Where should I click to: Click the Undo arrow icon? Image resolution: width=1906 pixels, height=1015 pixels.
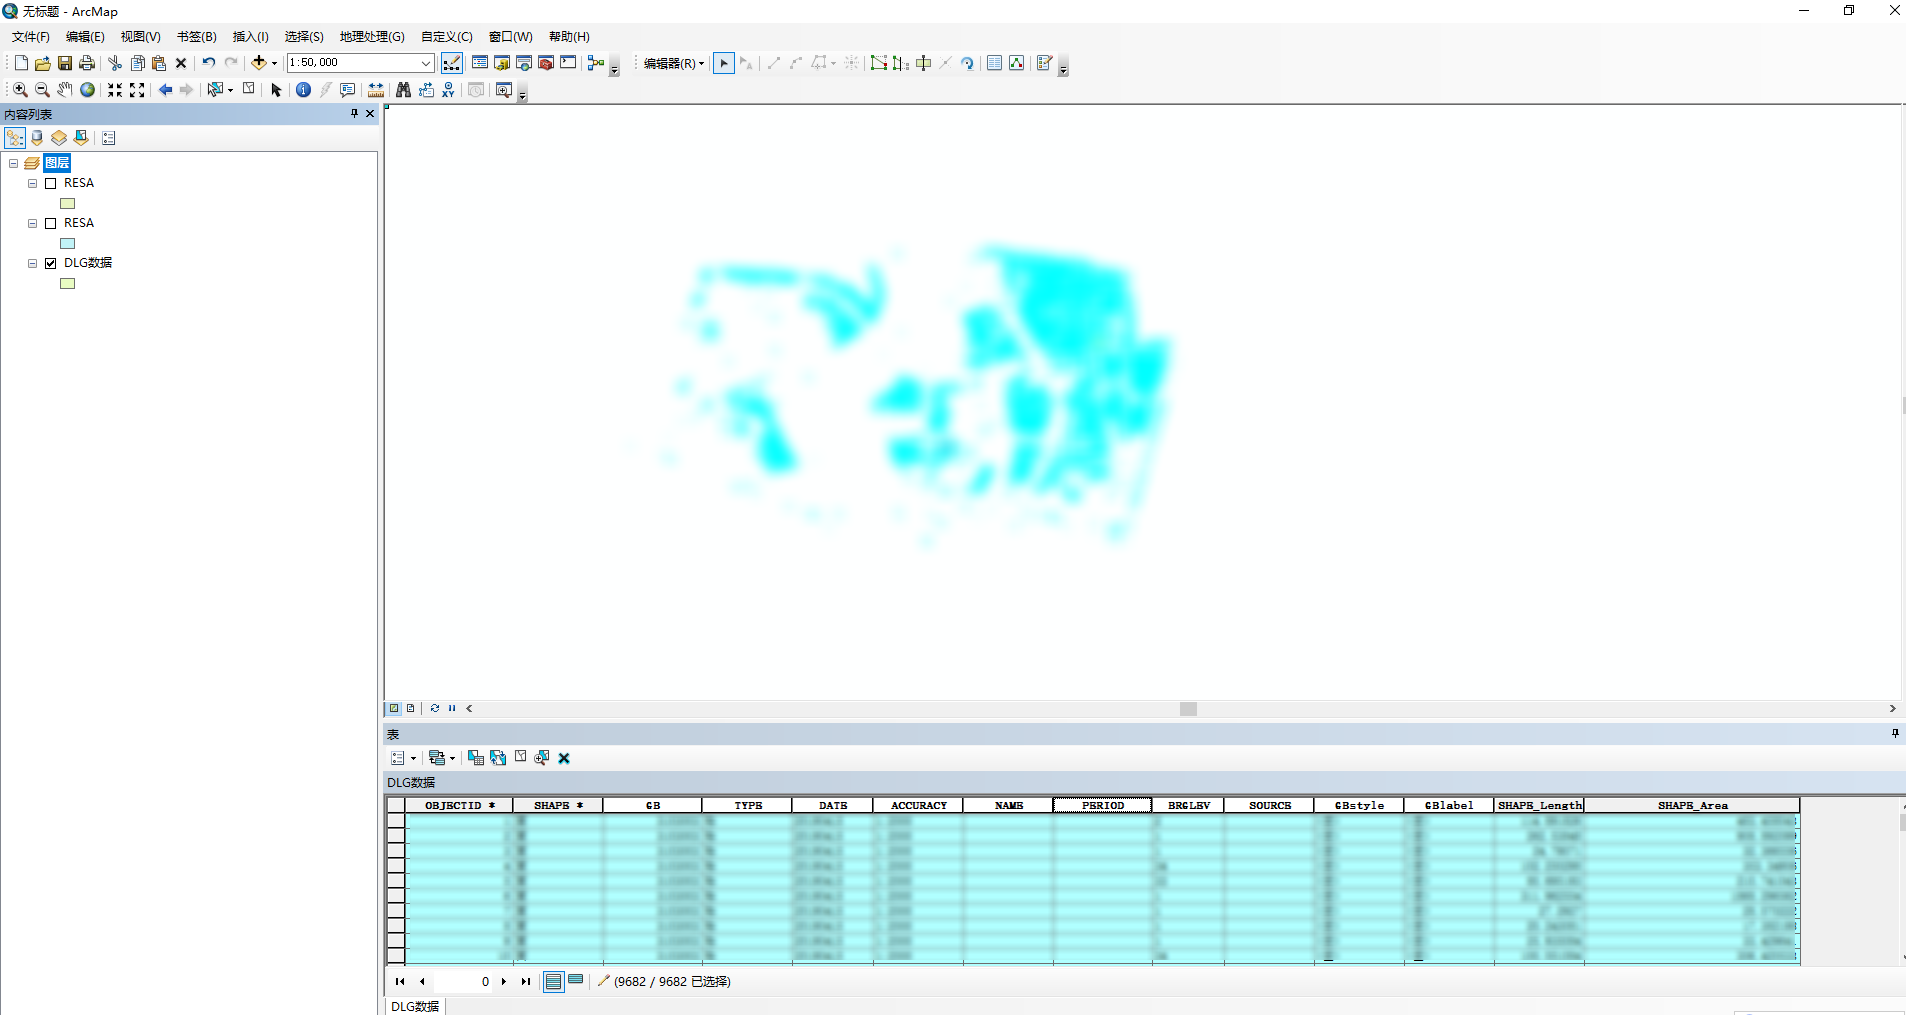click(x=209, y=63)
